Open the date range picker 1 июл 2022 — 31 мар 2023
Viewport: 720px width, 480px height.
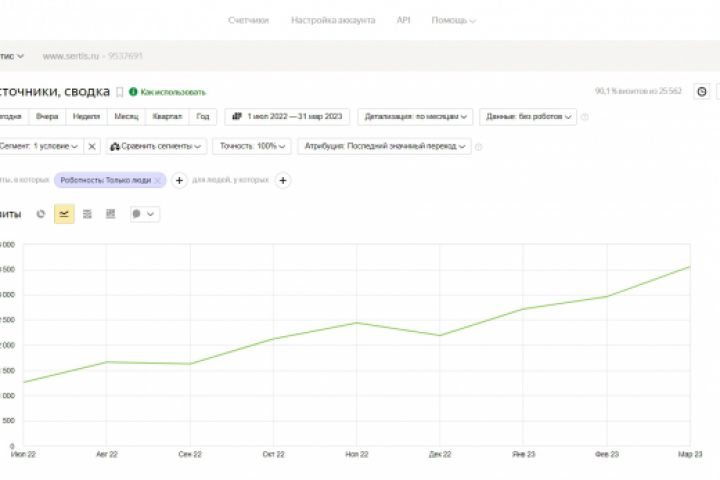click(x=287, y=117)
